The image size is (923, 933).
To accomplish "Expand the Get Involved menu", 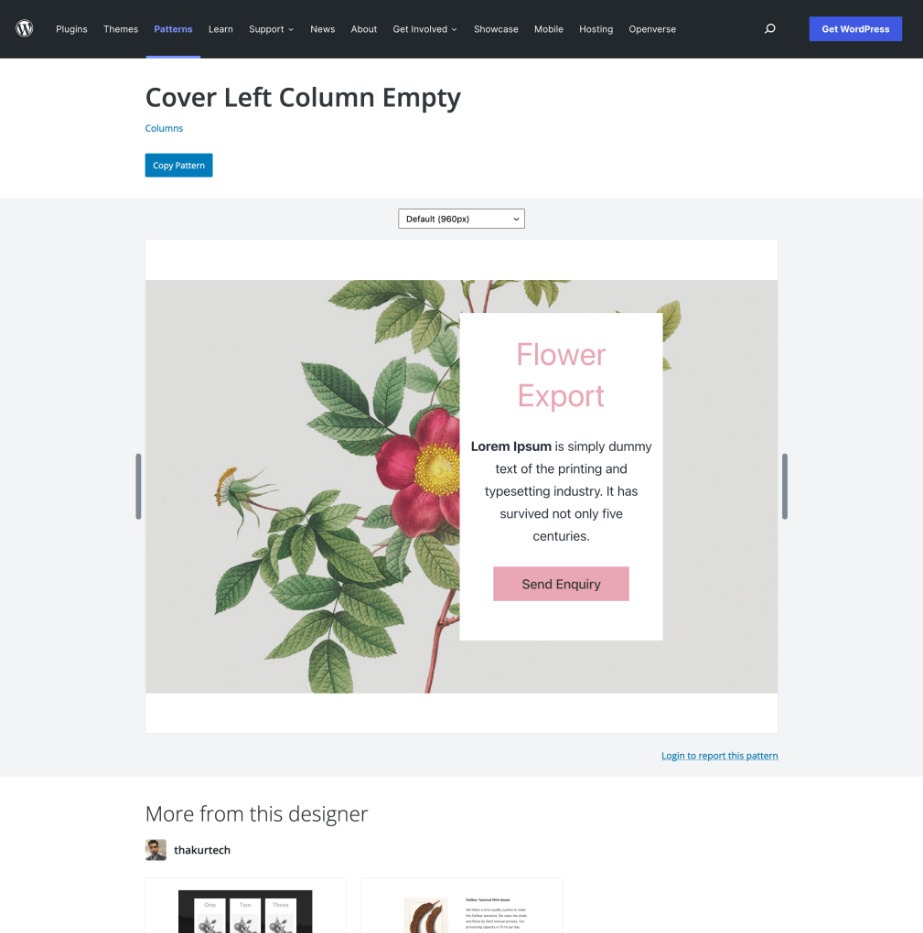I will [x=425, y=29].
